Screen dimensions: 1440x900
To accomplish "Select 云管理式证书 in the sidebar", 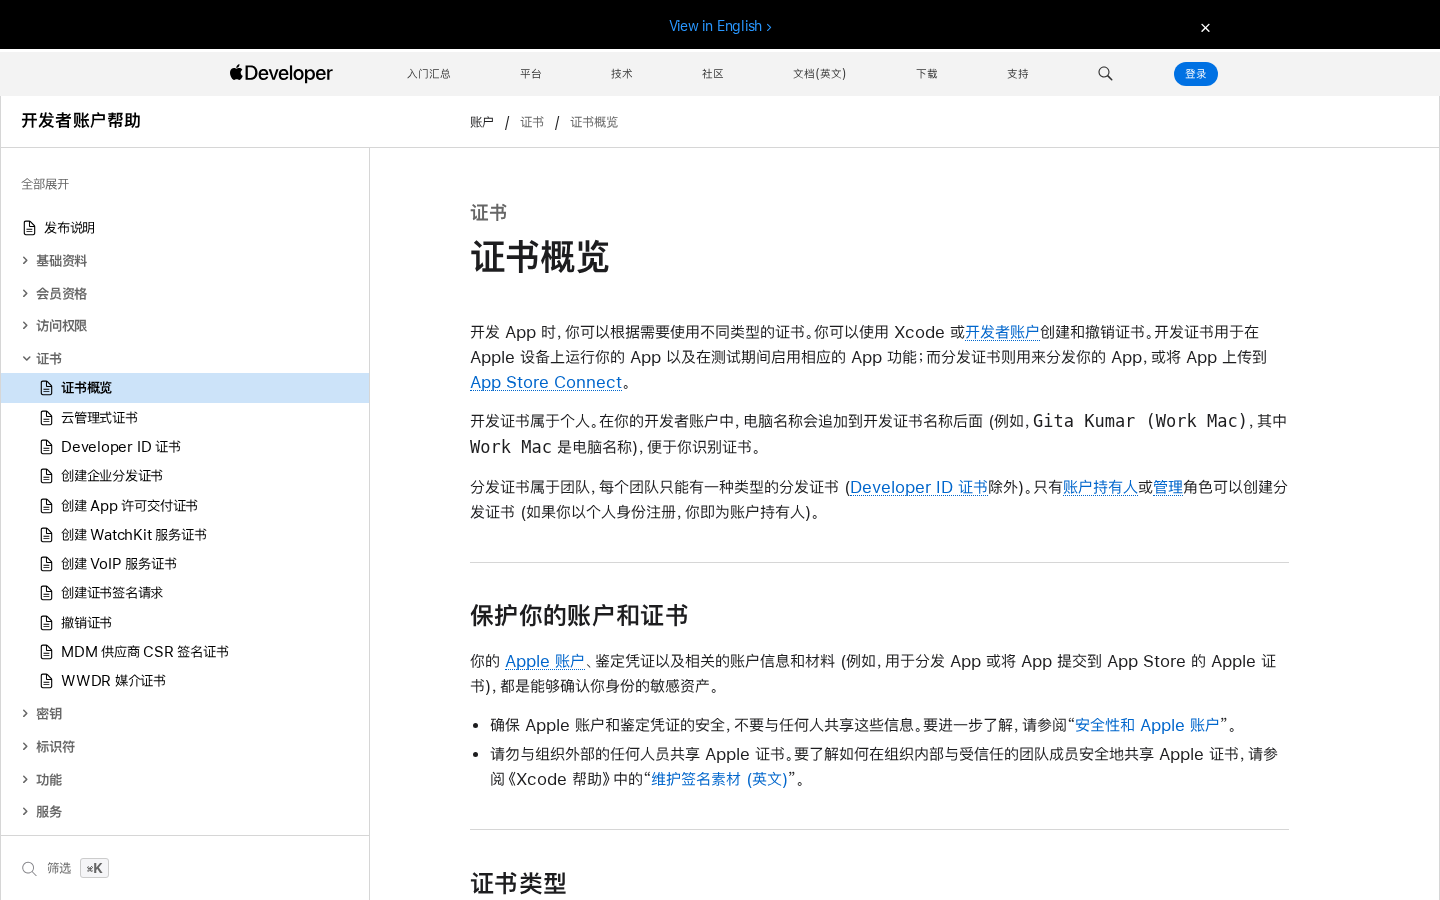I will tap(99, 418).
